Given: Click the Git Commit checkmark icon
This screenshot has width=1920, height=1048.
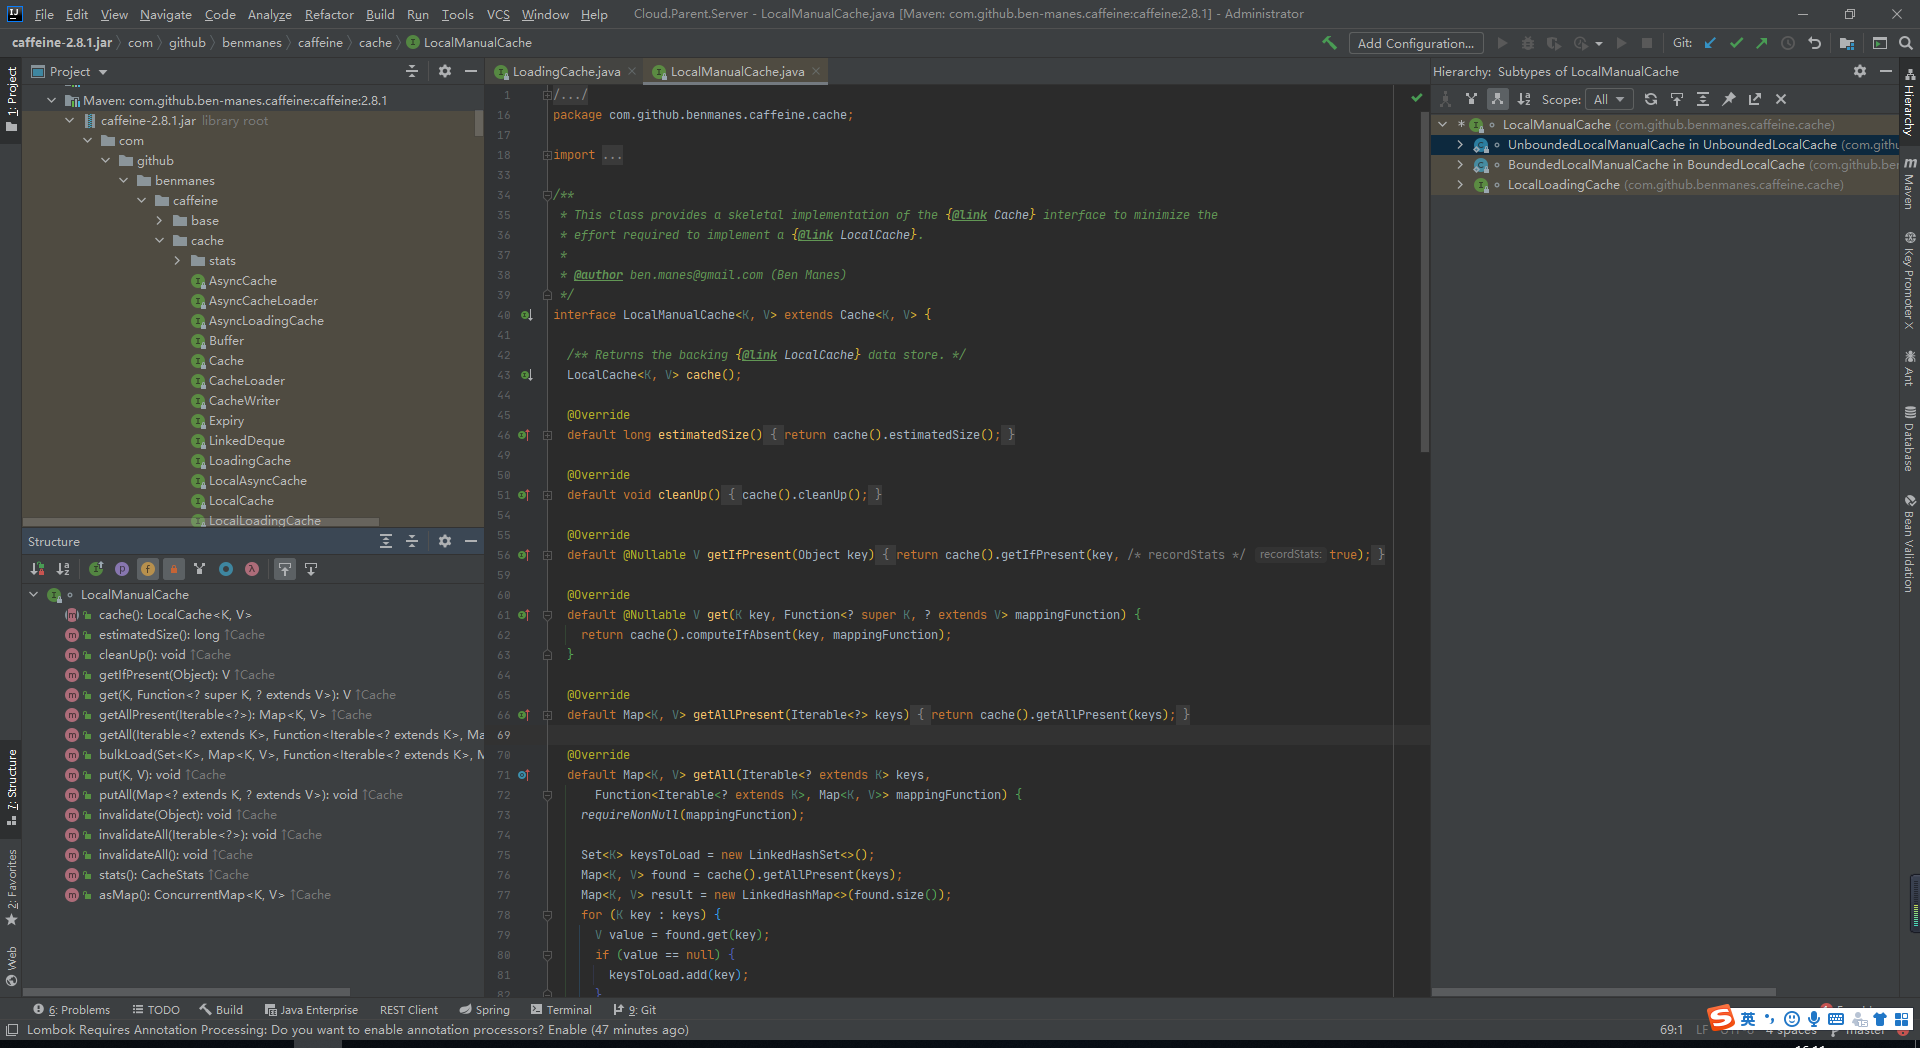Looking at the screenshot, I should click(x=1736, y=43).
